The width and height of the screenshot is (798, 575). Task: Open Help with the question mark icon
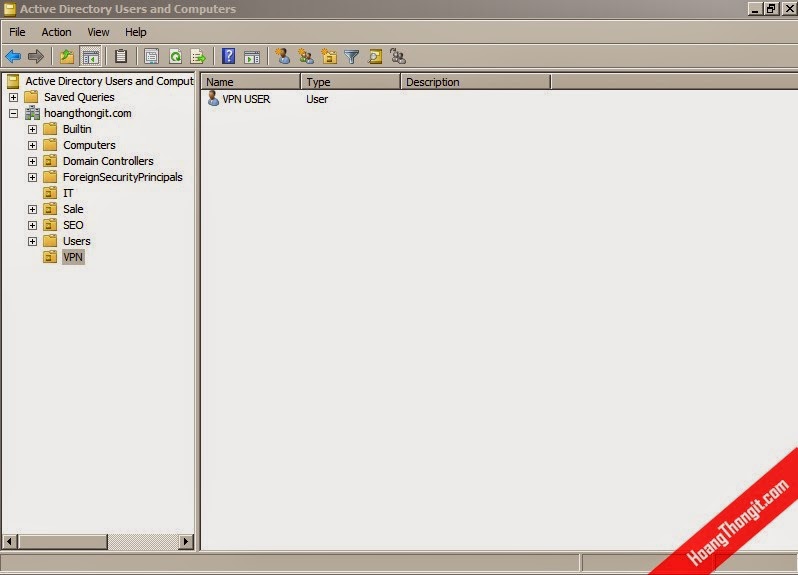point(229,56)
